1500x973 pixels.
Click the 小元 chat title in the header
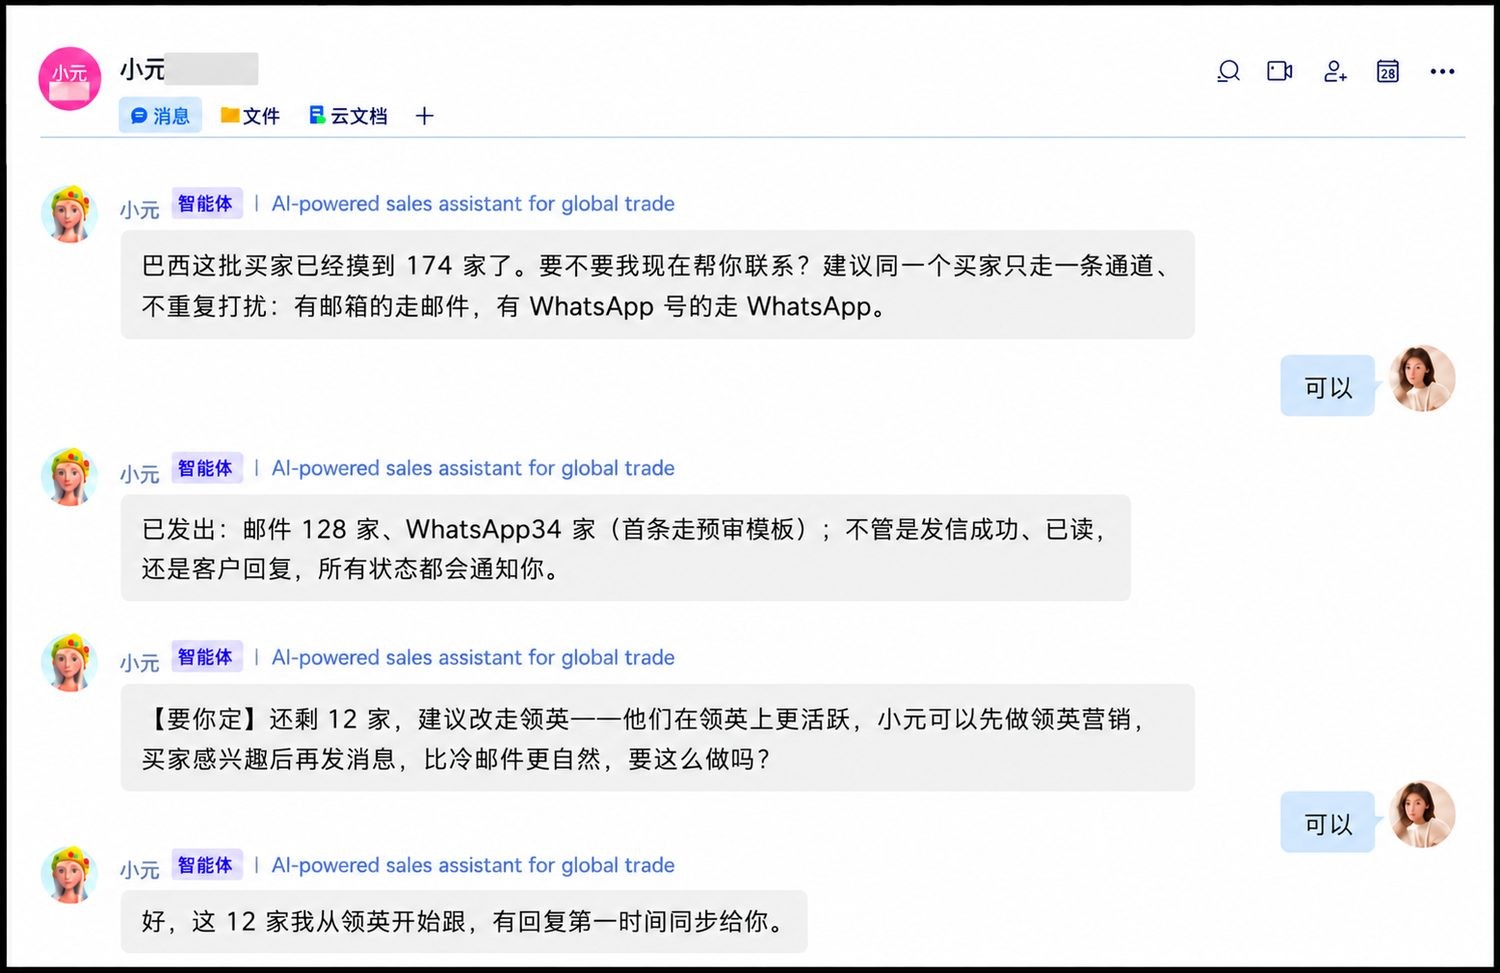point(142,69)
